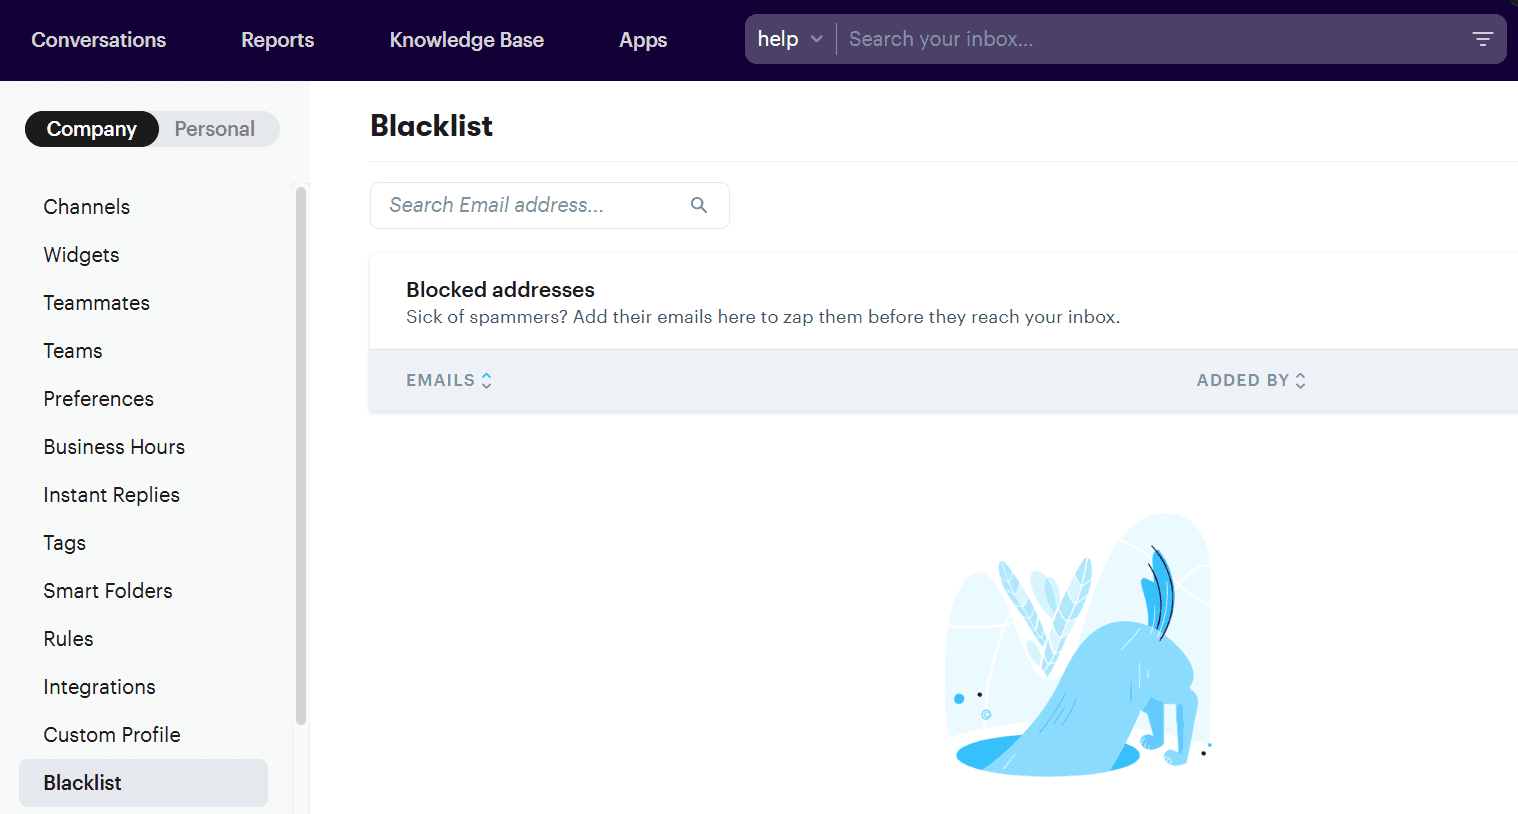
Task: Switch to Company settings
Action: 91,129
